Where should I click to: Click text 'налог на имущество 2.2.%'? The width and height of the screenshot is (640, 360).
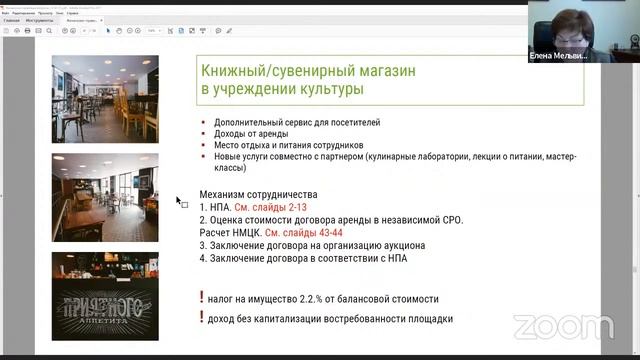pyautogui.click(x=265, y=299)
